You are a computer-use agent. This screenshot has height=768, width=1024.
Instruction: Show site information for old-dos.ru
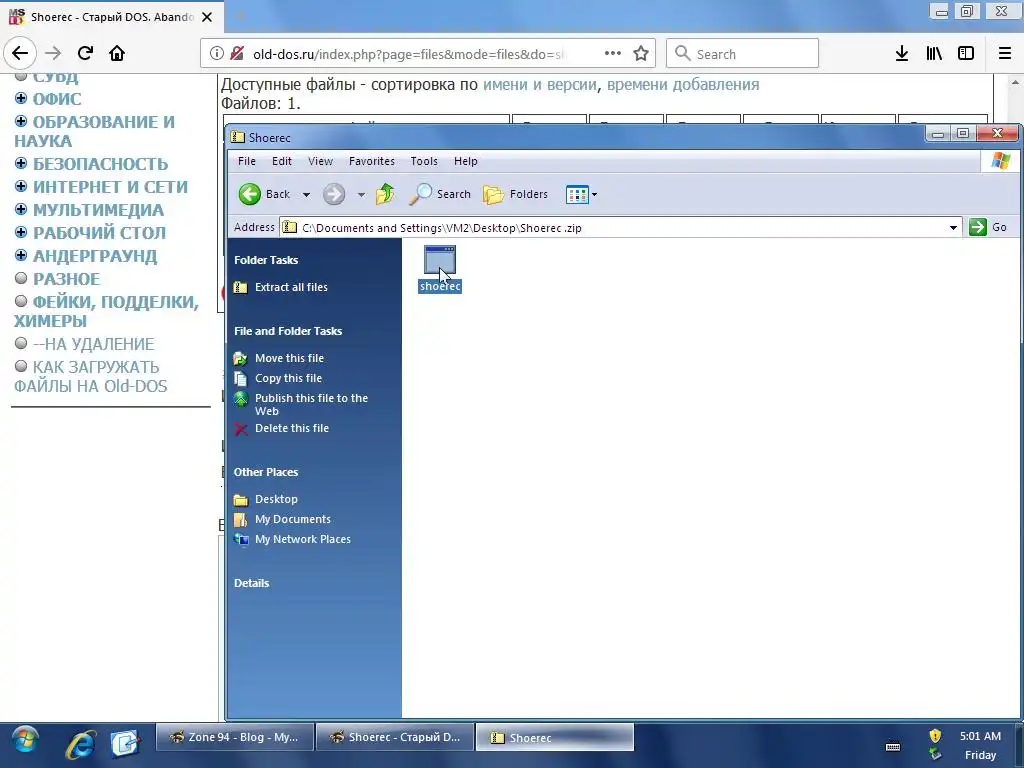click(217, 54)
